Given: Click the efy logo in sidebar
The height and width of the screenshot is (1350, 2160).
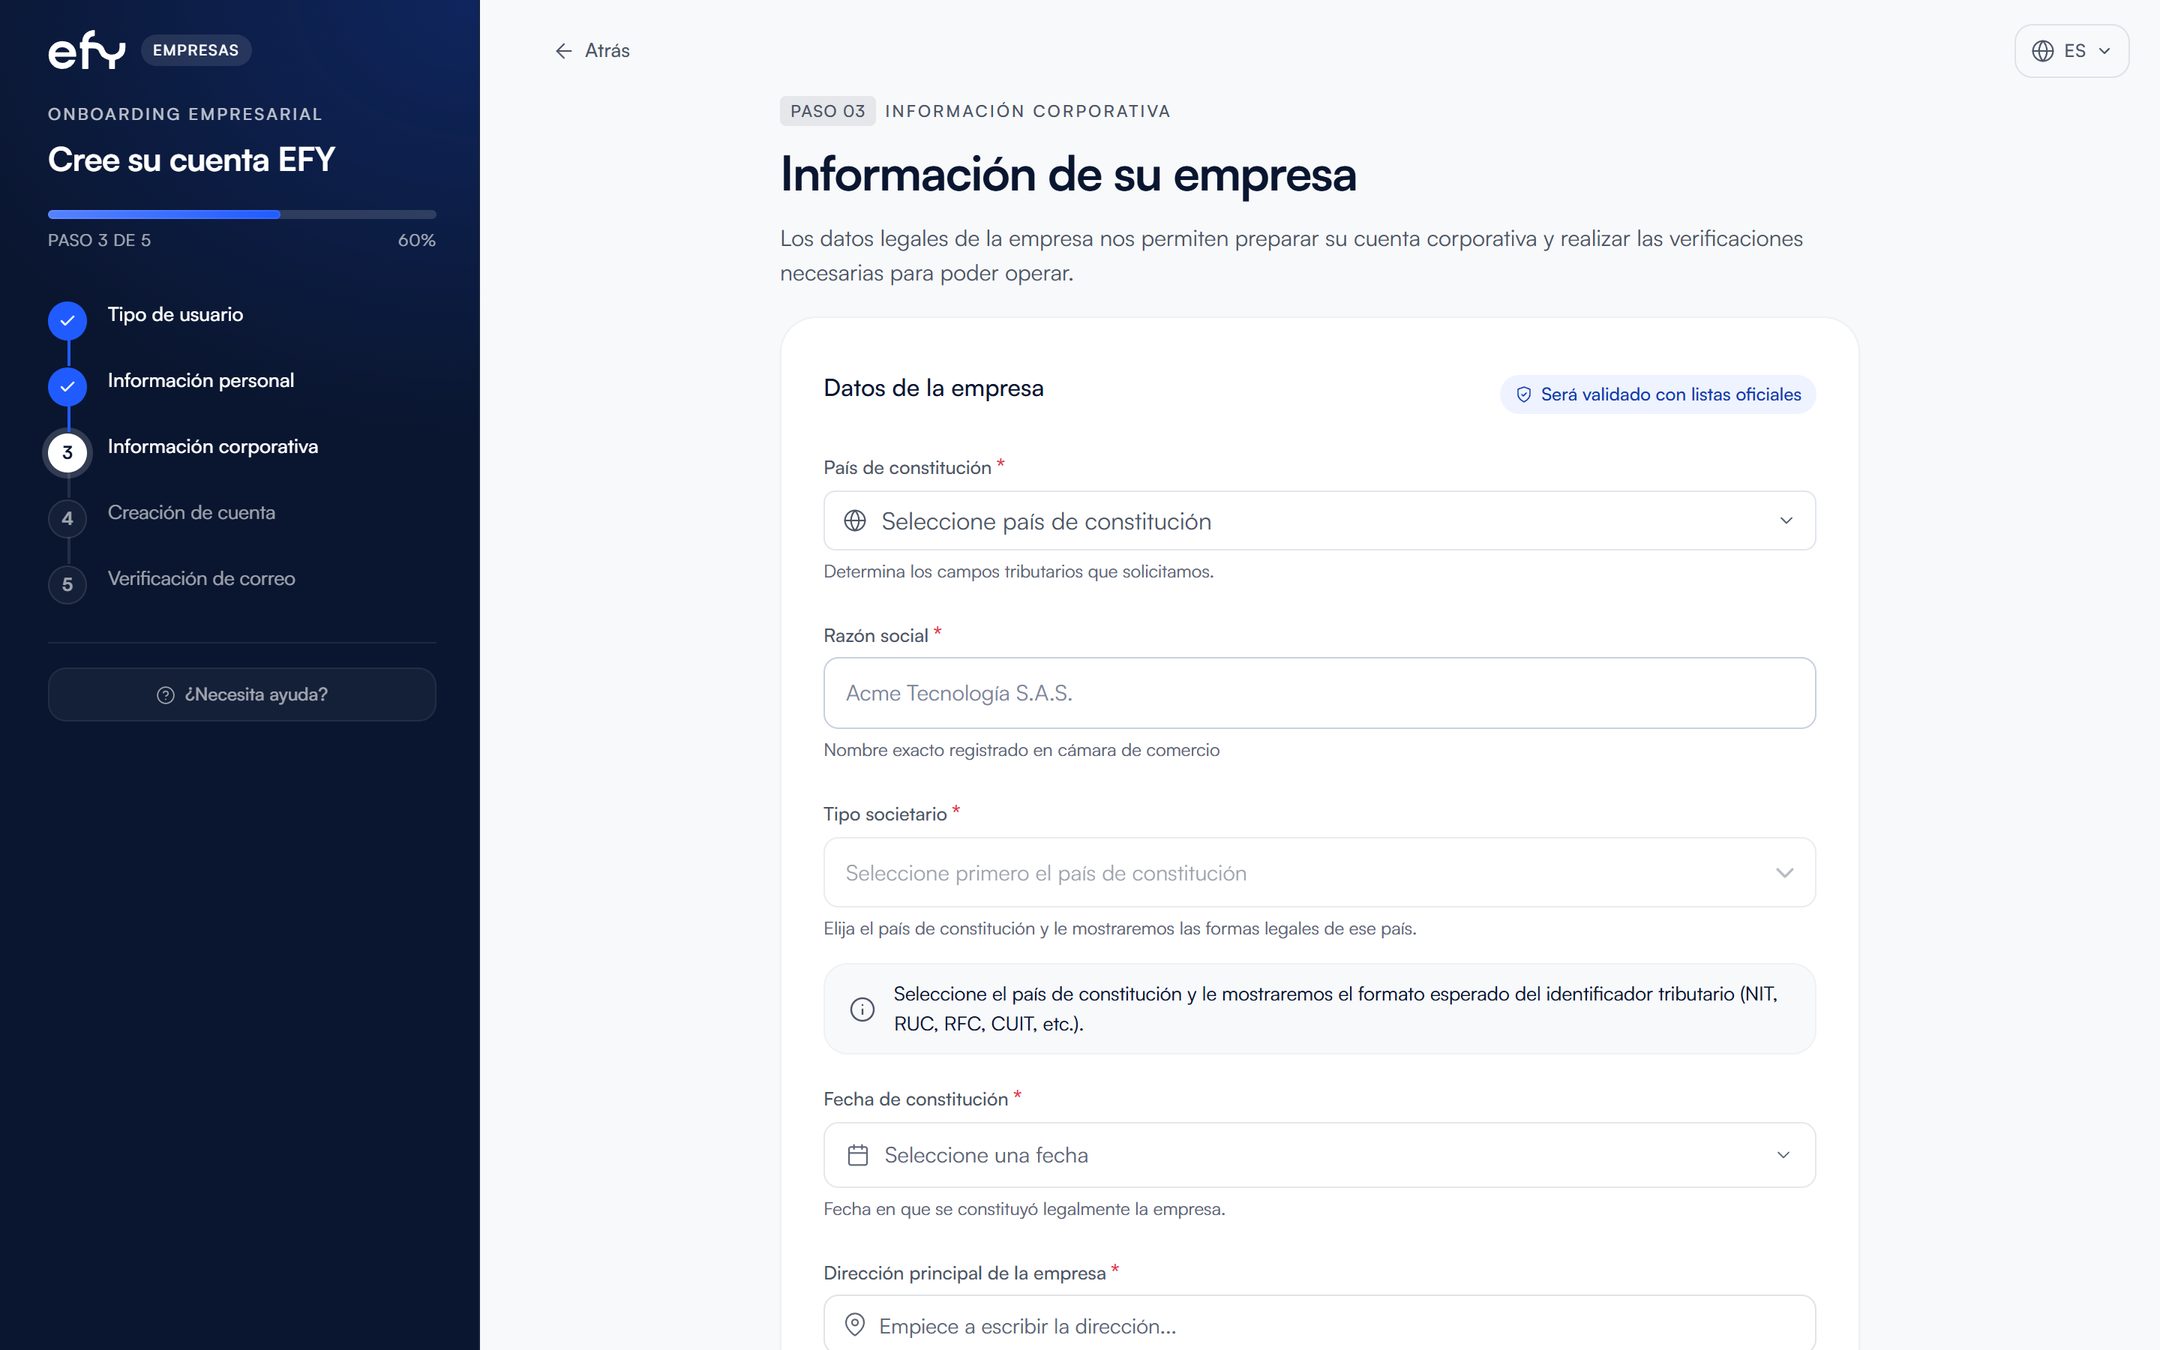Looking at the screenshot, I should tap(87, 50).
